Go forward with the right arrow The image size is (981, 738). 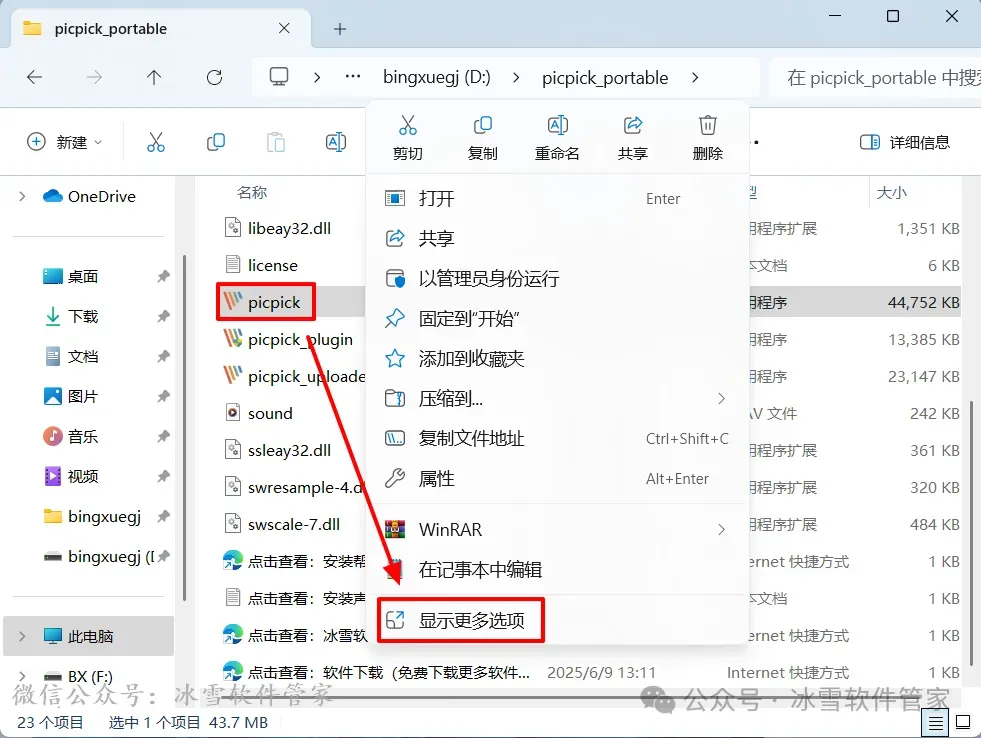pyautogui.click(x=94, y=78)
